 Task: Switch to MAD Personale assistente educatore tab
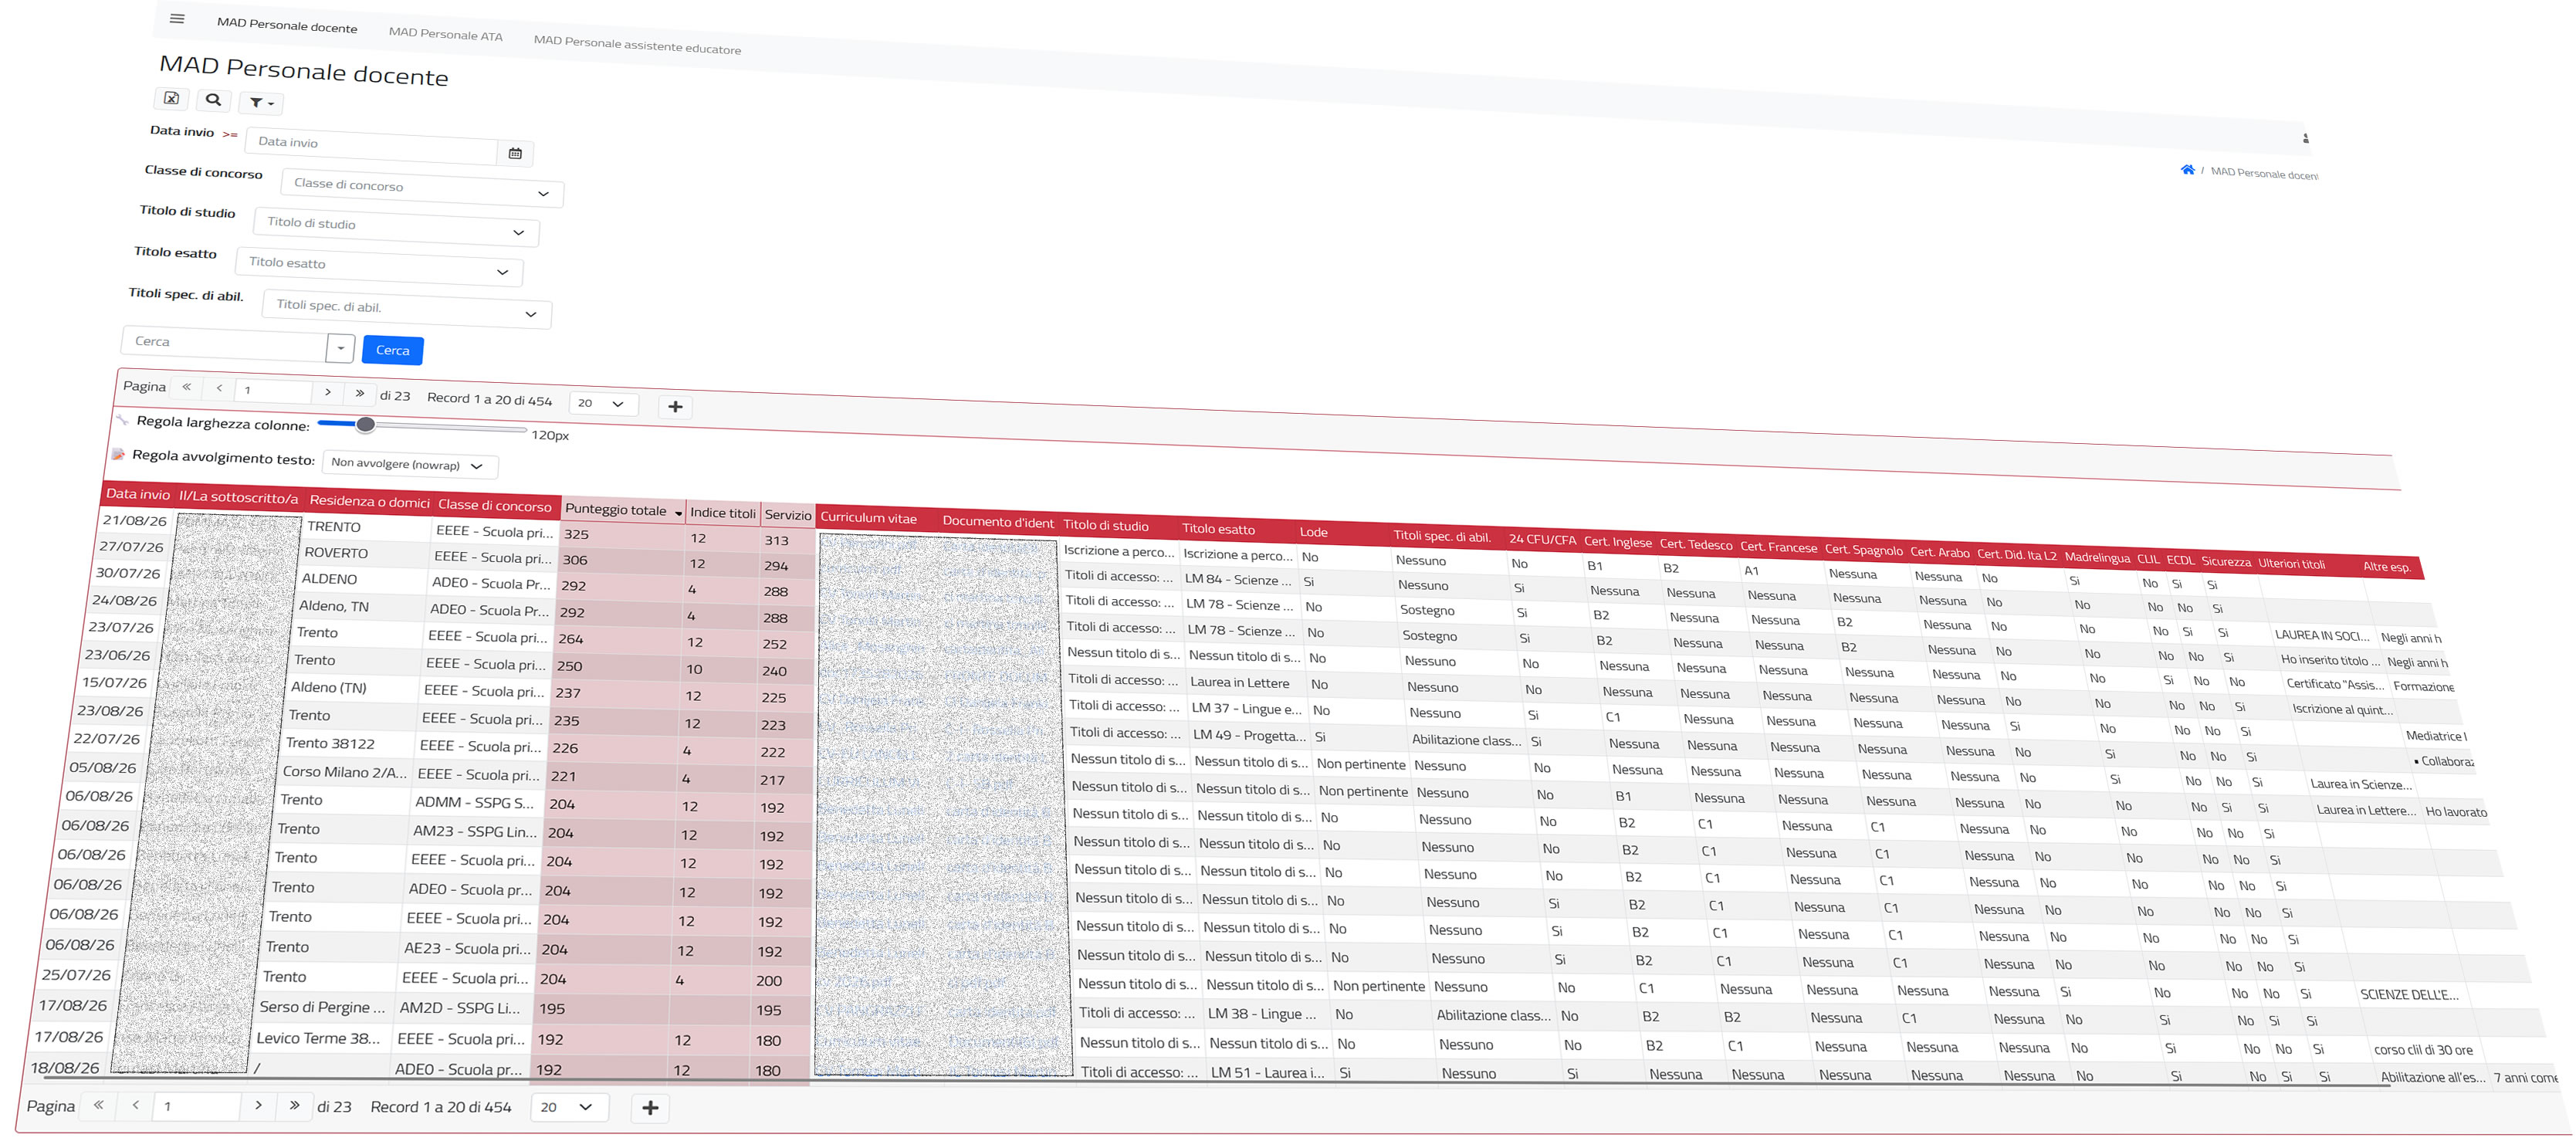point(637,44)
